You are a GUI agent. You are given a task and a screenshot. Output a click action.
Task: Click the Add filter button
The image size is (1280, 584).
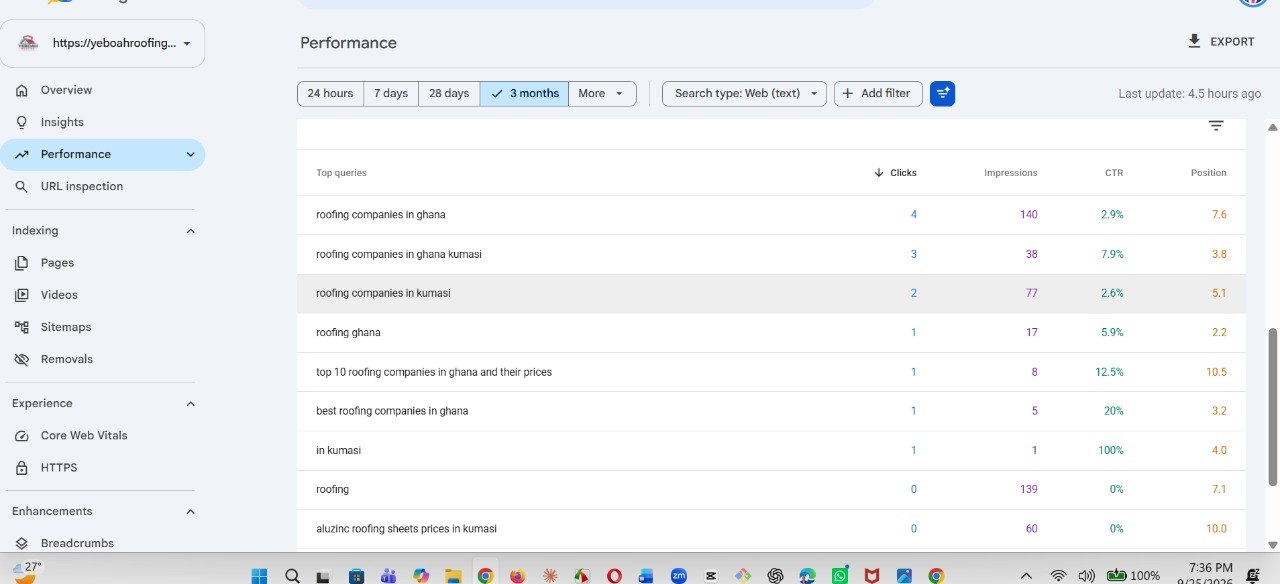(x=878, y=94)
